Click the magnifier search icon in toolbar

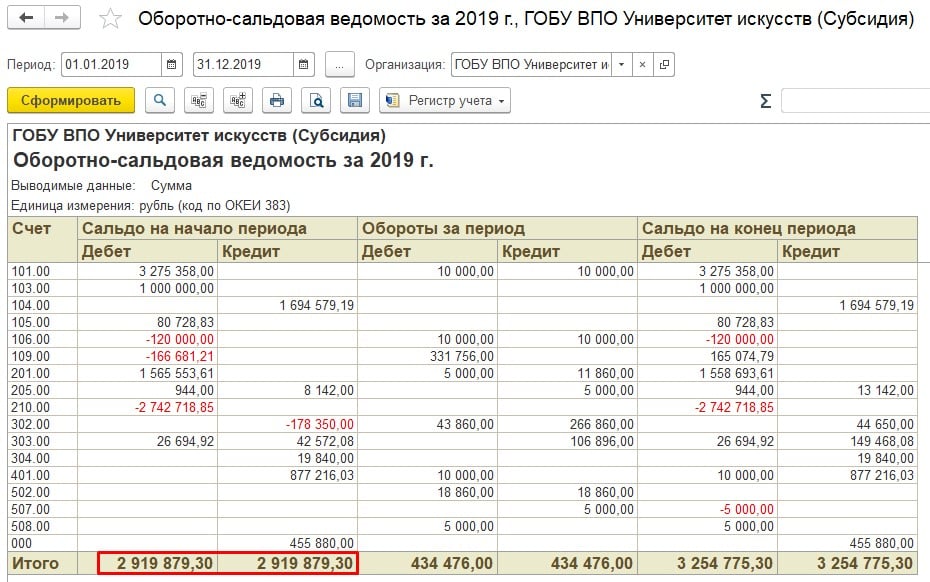tap(160, 100)
